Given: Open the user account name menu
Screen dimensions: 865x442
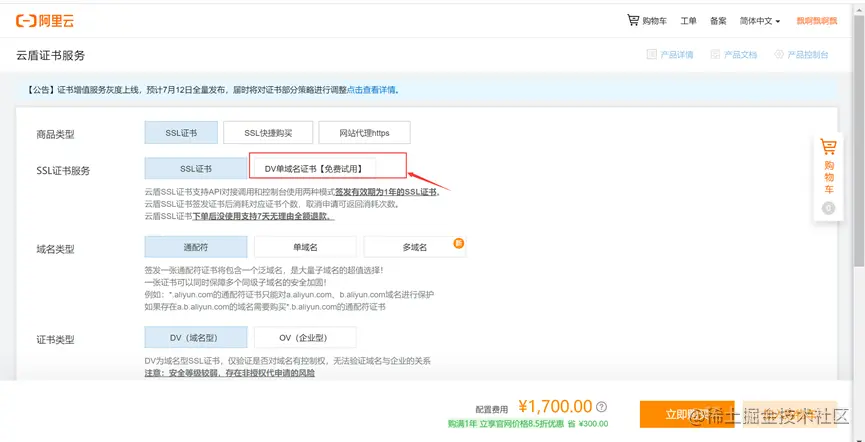Looking at the screenshot, I should click(816, 21).
